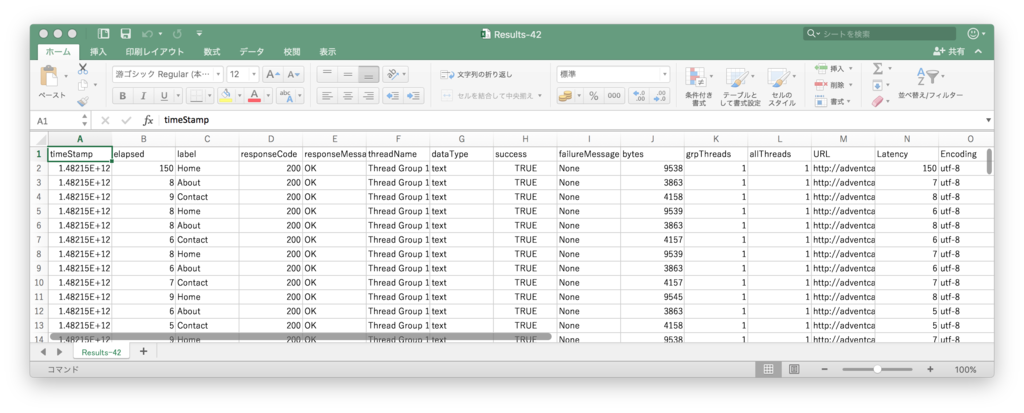
Task: Click the Paste clipboard icon
Action: [x=50, y=77]
